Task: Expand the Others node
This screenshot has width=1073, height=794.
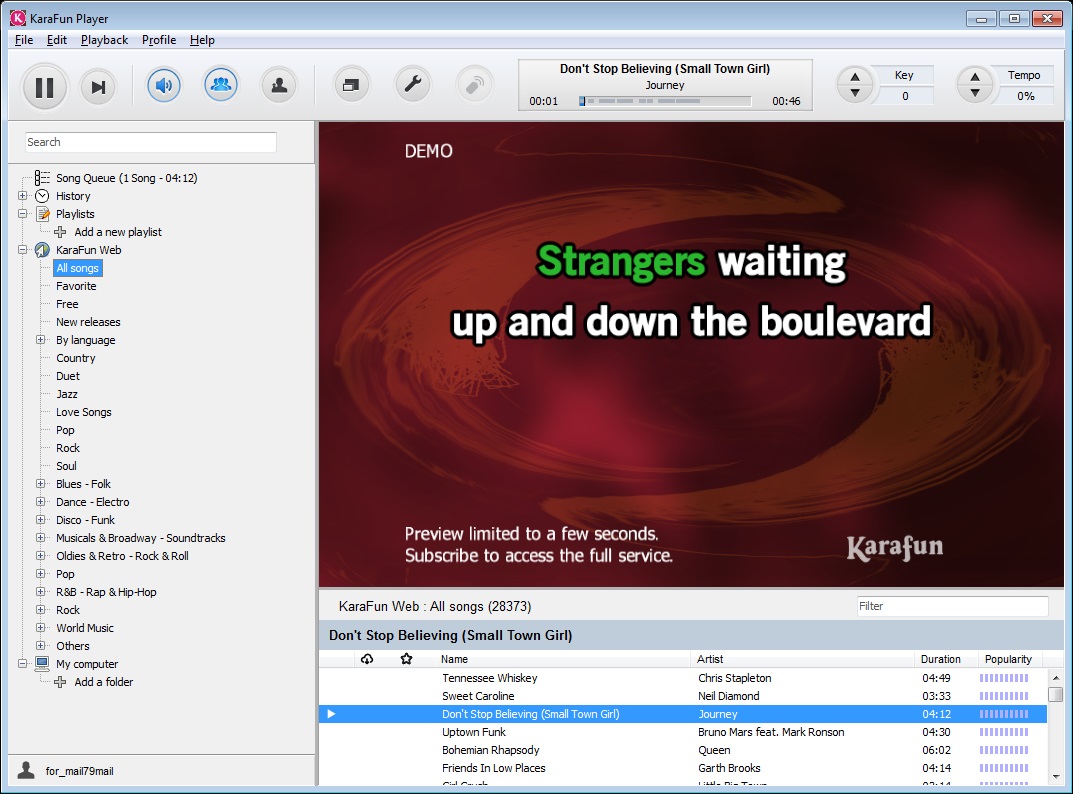Action: (x=41, y=645)
